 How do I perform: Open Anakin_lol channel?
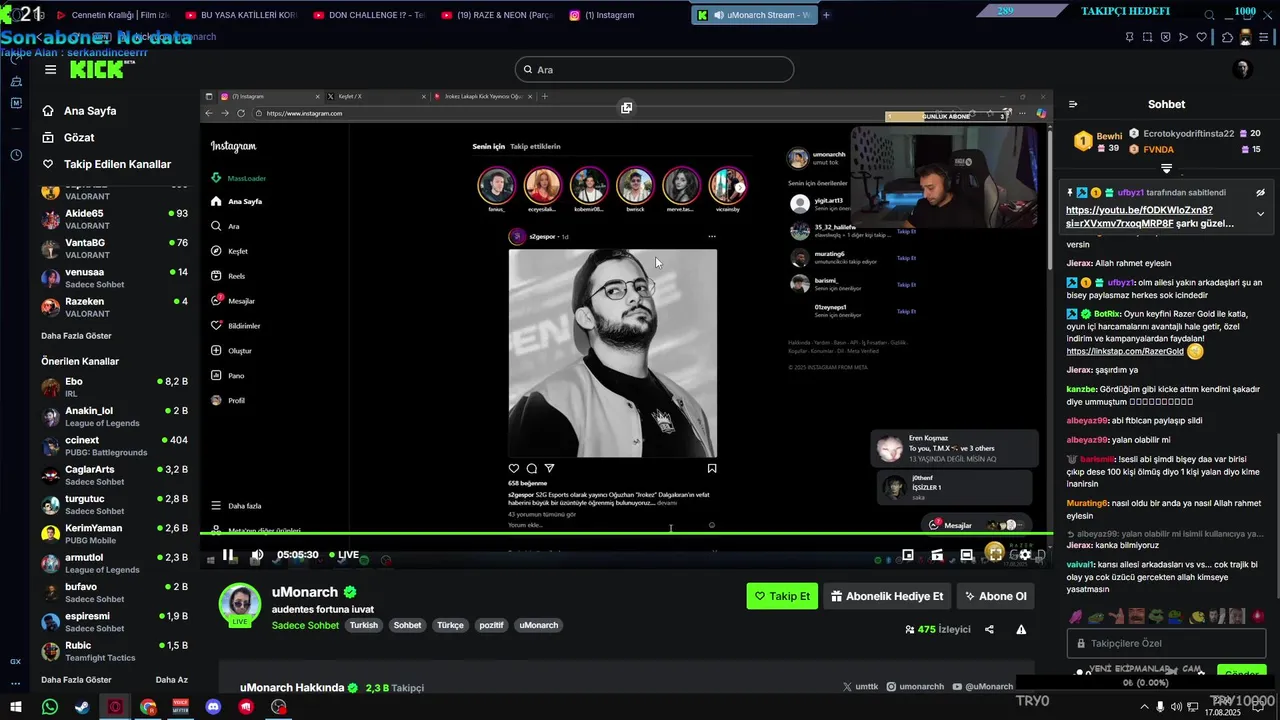click(114, 416)
